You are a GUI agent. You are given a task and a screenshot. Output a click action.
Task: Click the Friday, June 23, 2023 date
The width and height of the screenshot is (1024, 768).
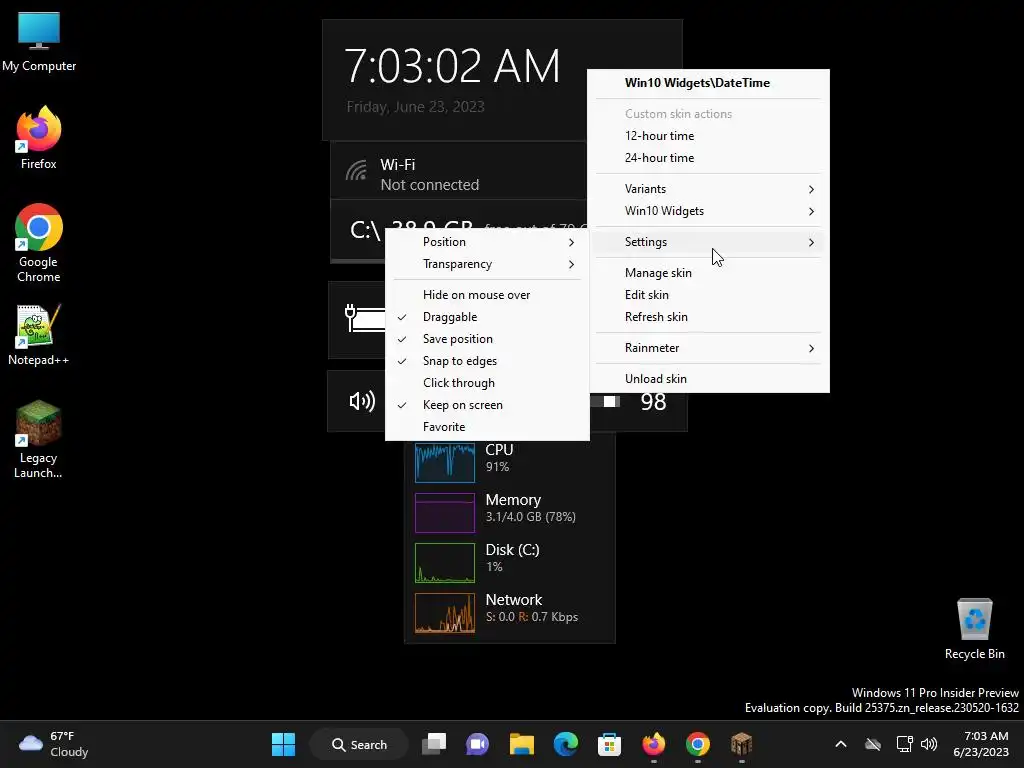coord(415,106)
